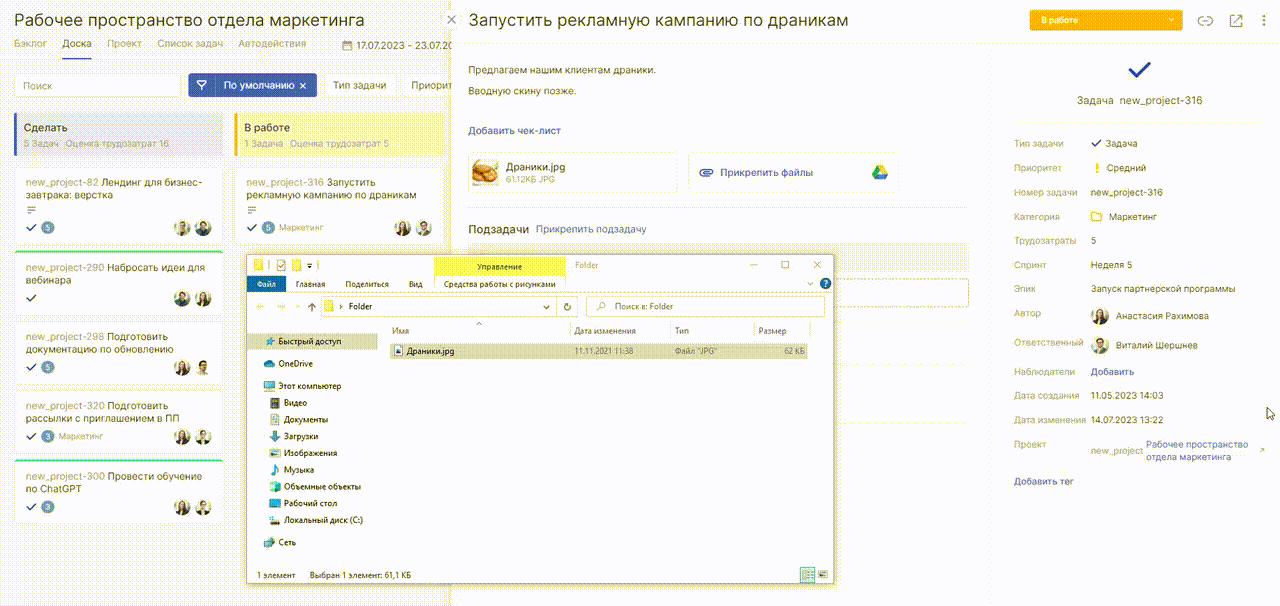1280x606 pixels.
Task: Click 'Прикрепить файлы' button
Action: [x=793, y=172]
